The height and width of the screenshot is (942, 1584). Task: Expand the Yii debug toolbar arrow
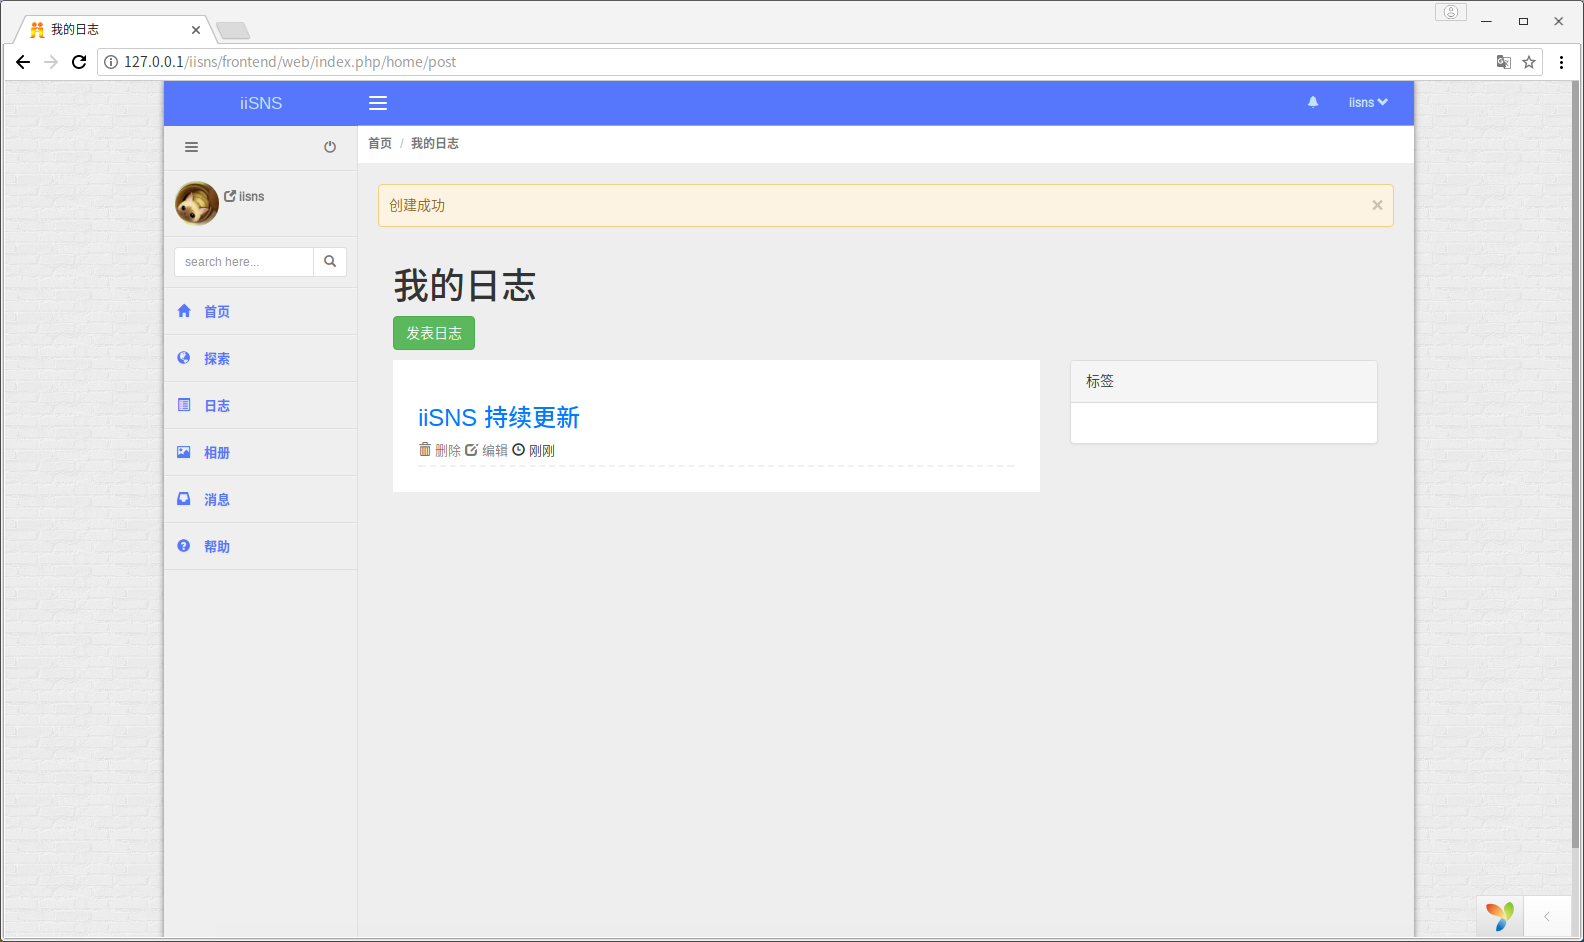click(x=1547, y=916)
